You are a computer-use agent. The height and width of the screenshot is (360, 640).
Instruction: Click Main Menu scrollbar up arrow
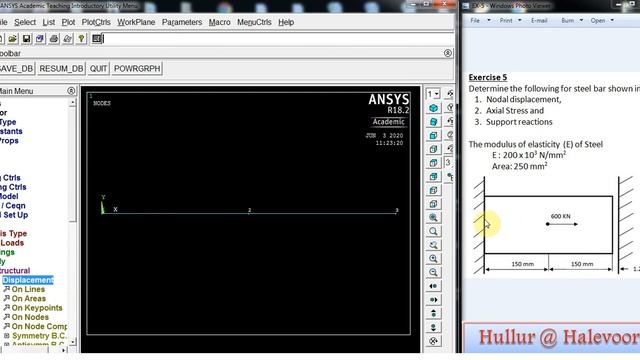[73, 102]
